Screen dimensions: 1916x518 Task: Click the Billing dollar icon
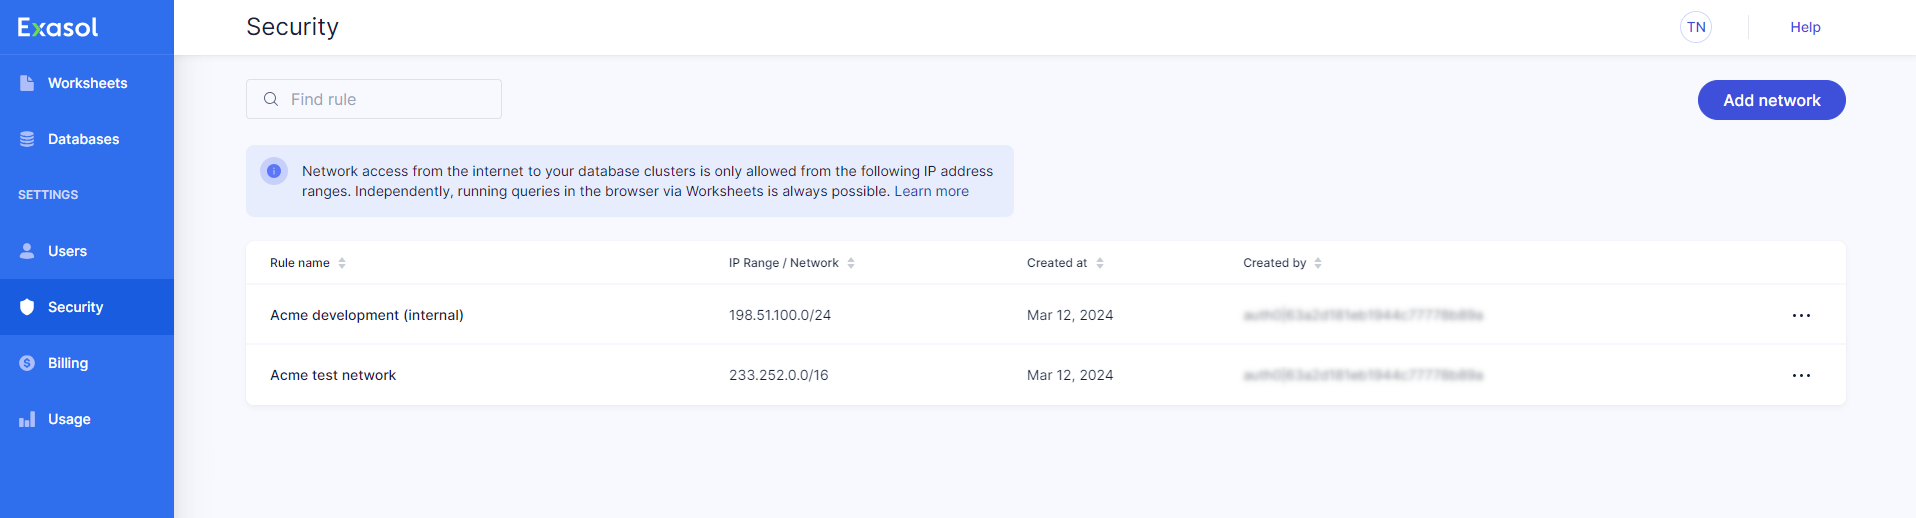point(27,363)
